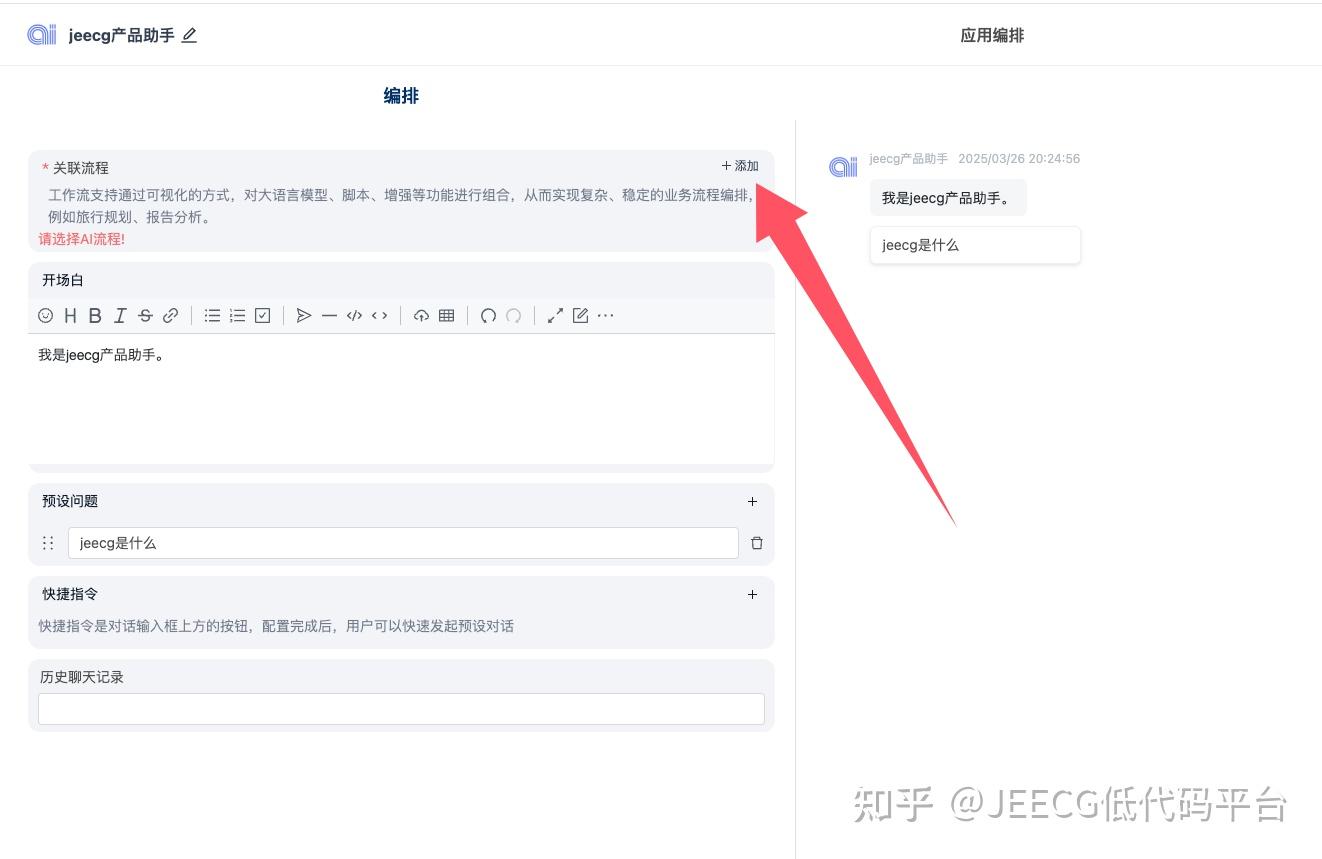Open more editor options (three dots)
Image resolution: width=1322 pixels, height=859 pixels.
(x=606, y=316)
